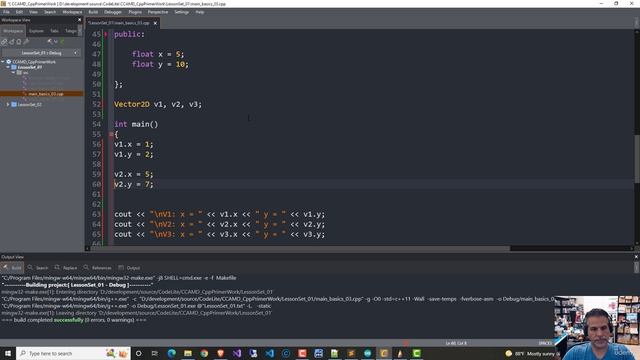This screenshot has width=640, height=360.
Task: Open the Debugger menu
Action: pos(113,12)
